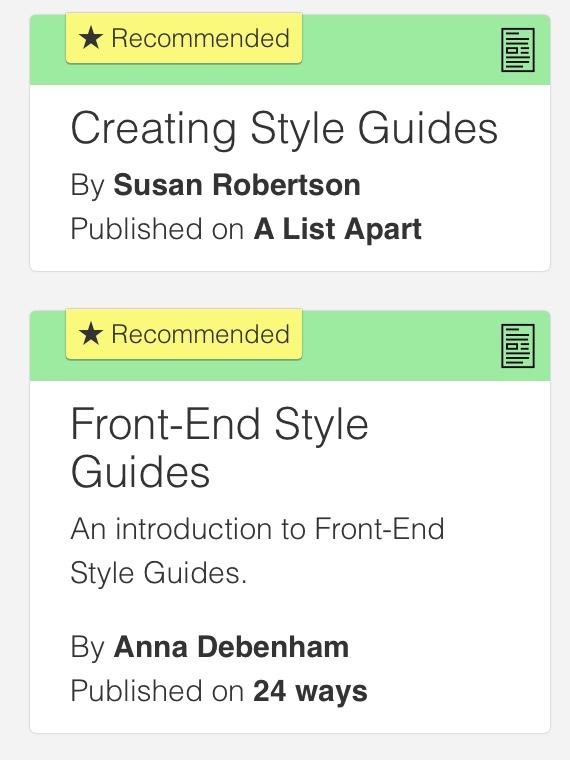
Task: Click author name Susan Robertson
Action: (x=237, y=185)
